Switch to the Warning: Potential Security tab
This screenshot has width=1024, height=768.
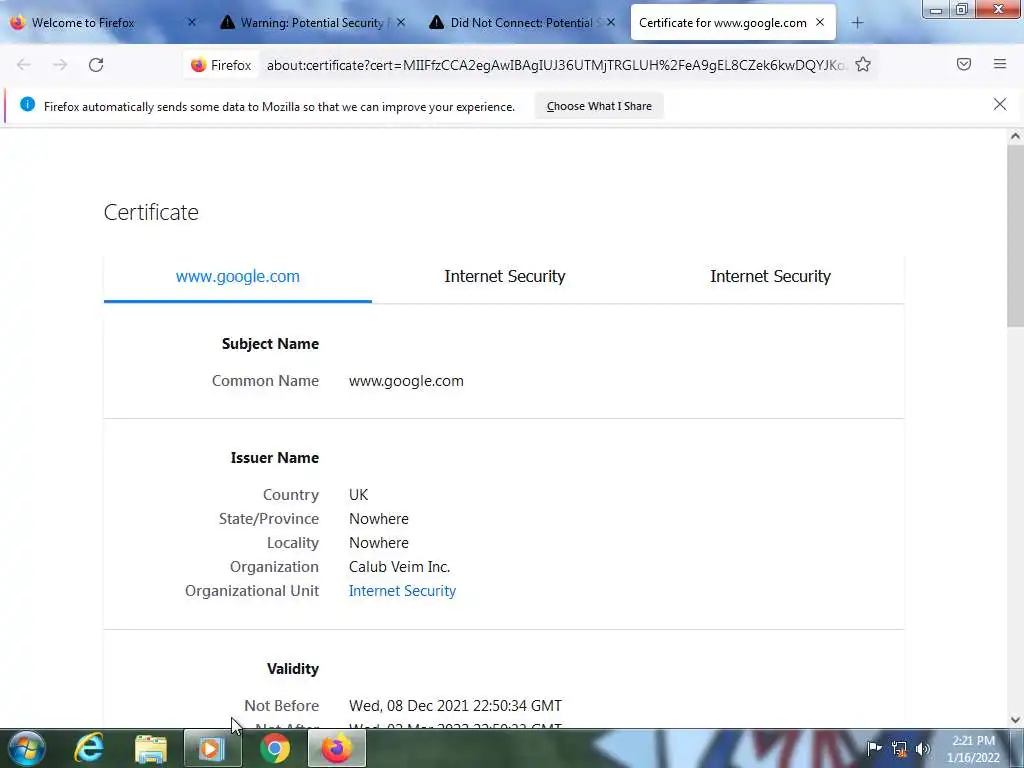312,23
